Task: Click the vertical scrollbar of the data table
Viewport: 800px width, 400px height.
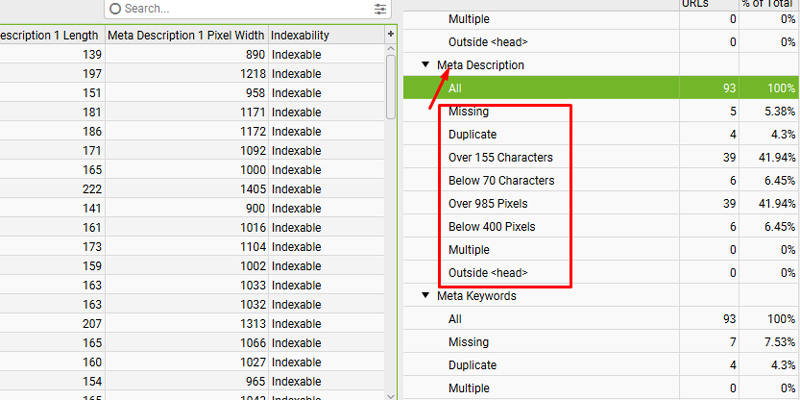Action: pos(391,90)
